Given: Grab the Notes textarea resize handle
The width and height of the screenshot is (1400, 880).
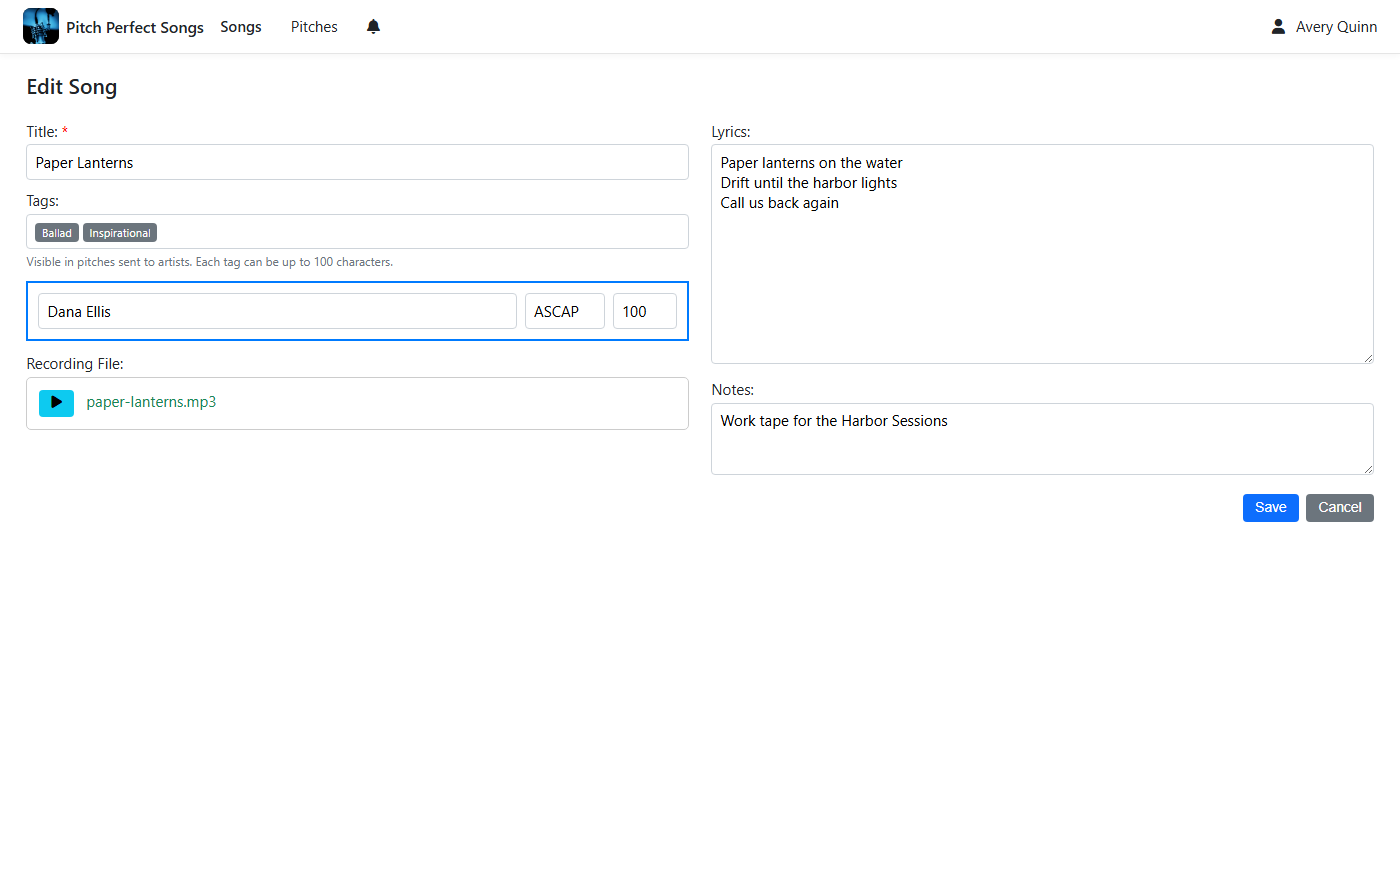Looking at the screenshot, I should pyautogui.click(x=1367, y=468).
